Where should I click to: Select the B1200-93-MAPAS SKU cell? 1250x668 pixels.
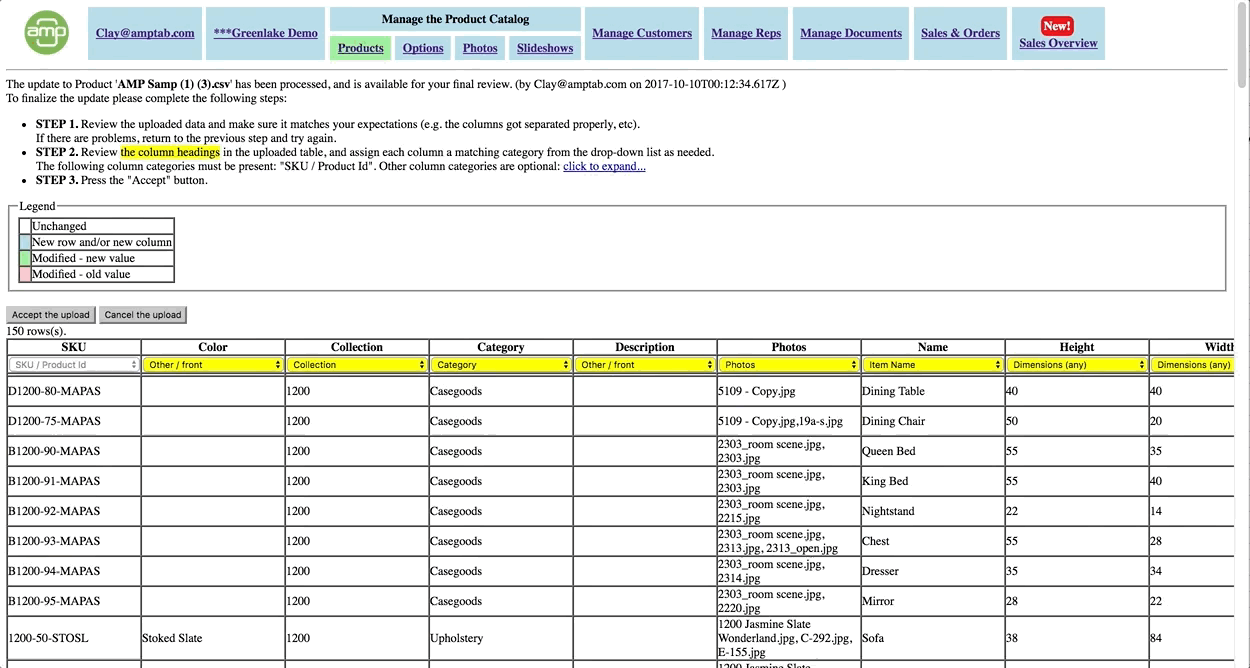[x=74, y=541]
